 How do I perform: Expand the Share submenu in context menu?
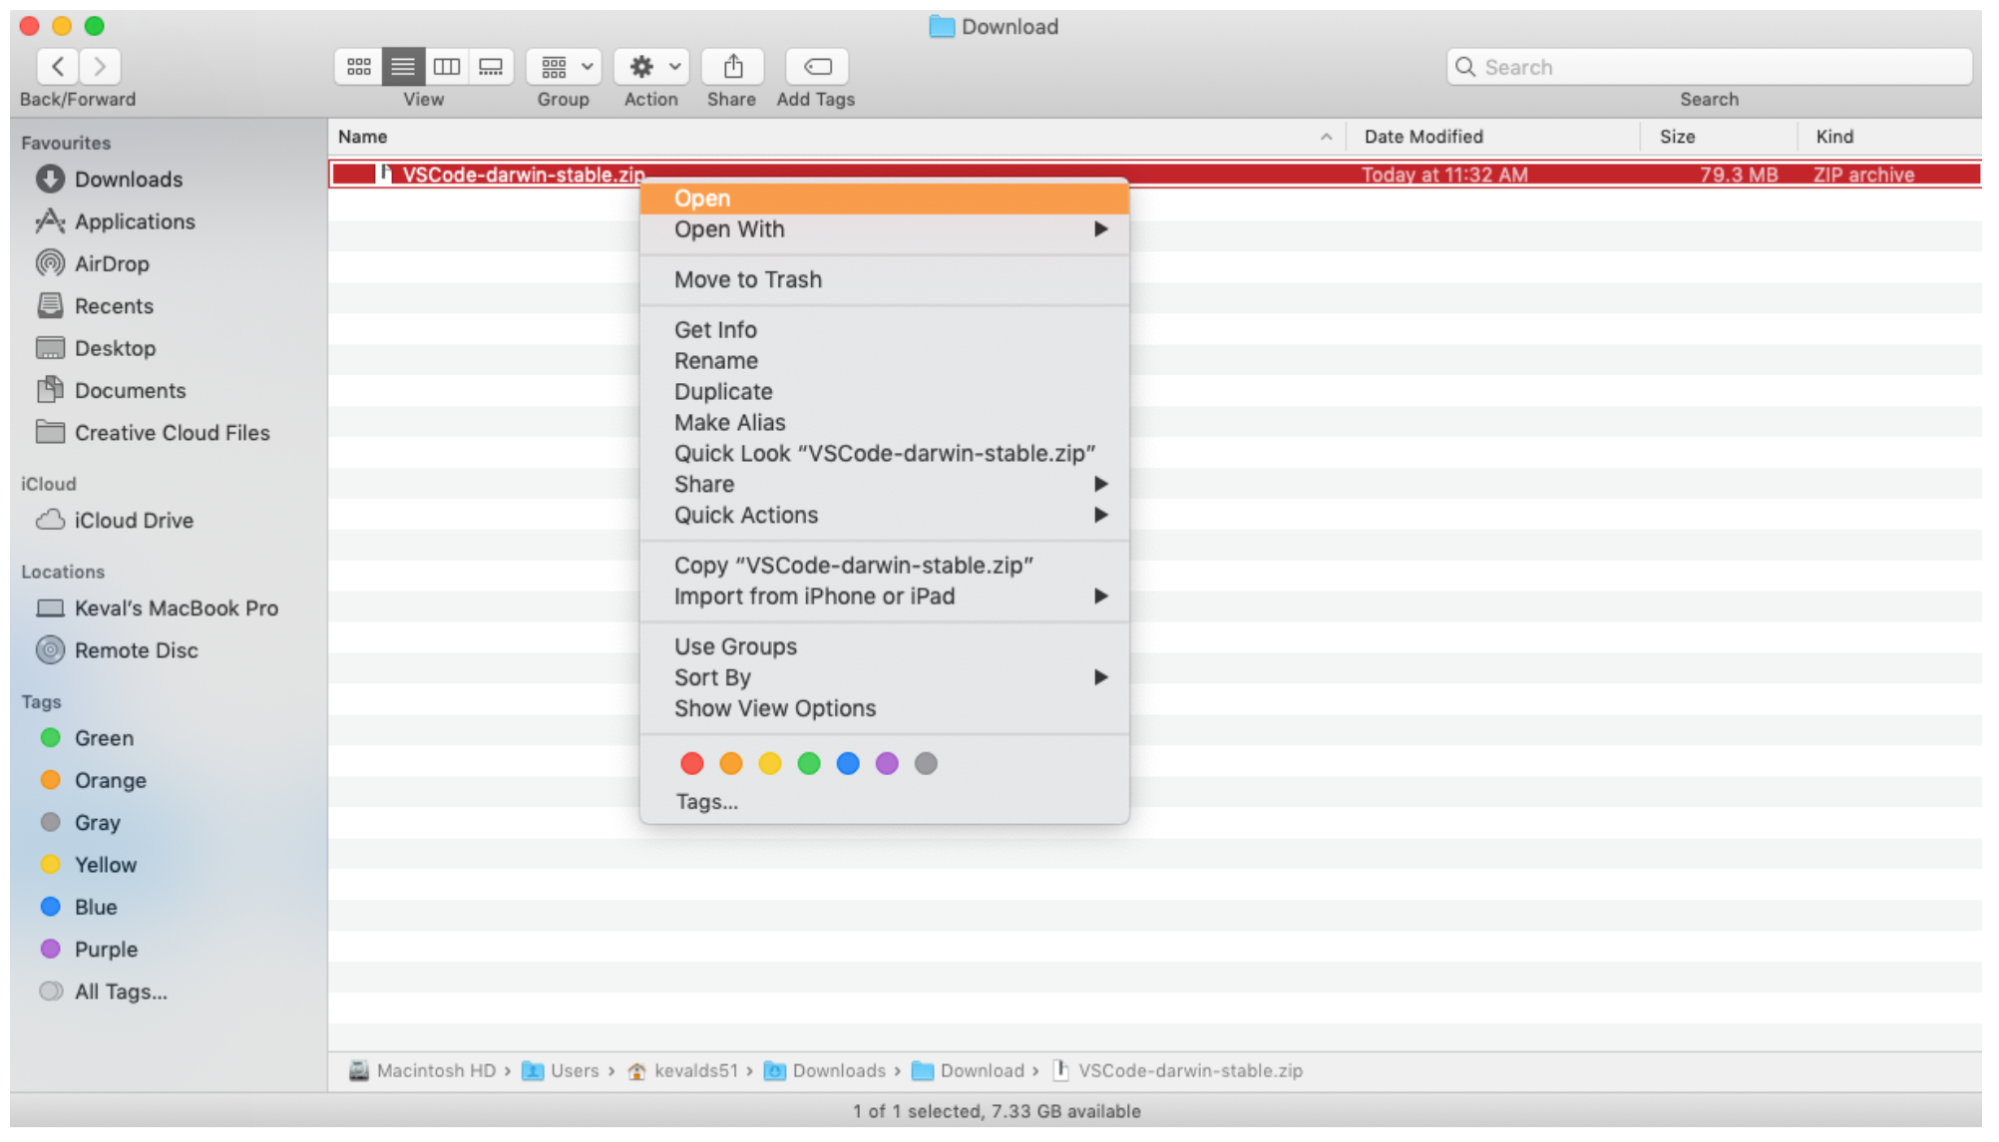coord(884,485)
